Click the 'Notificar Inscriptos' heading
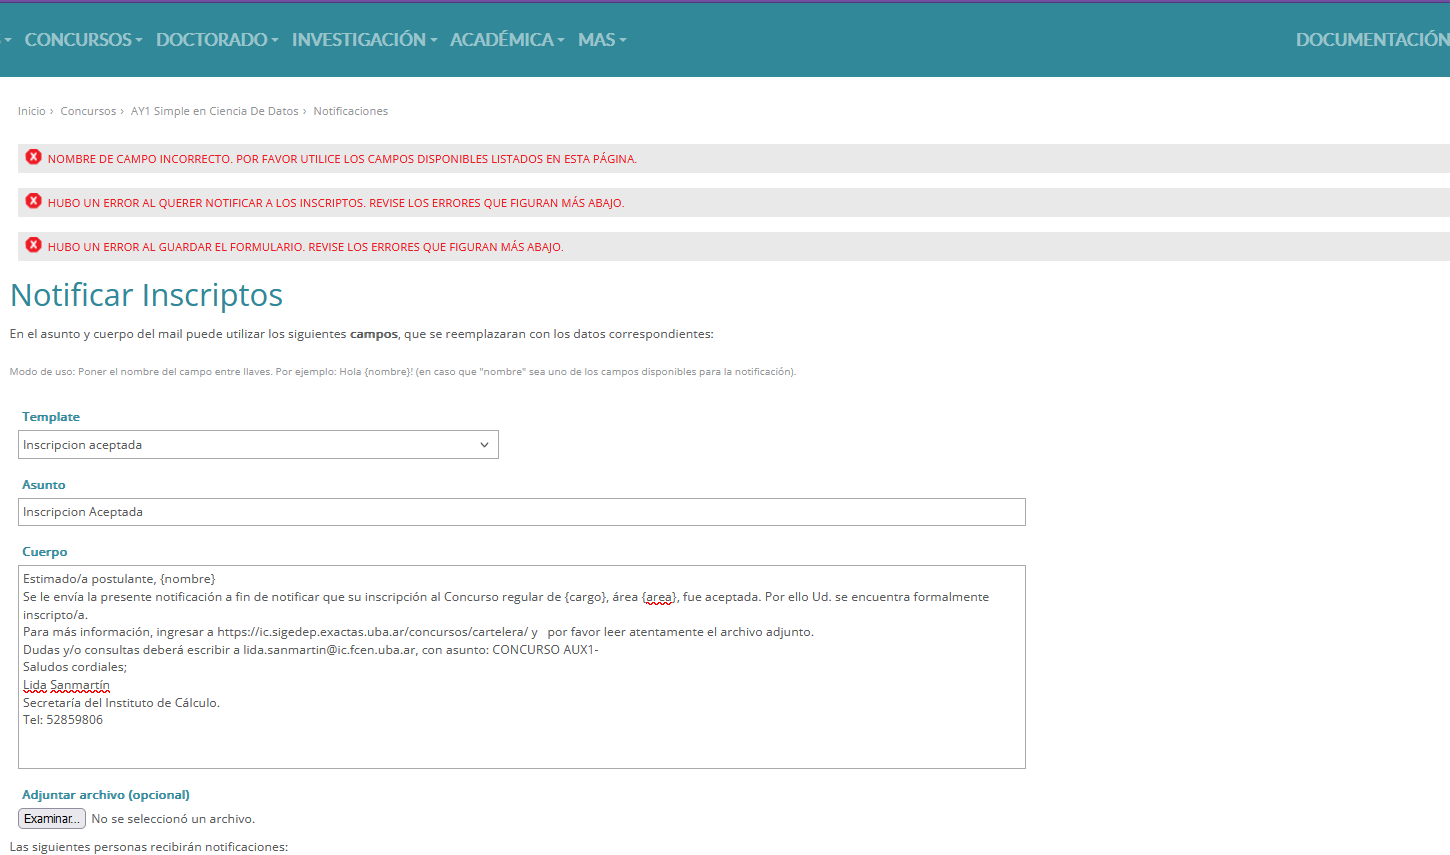This screenshot has height=855, width=1450. tap(146, 295)
